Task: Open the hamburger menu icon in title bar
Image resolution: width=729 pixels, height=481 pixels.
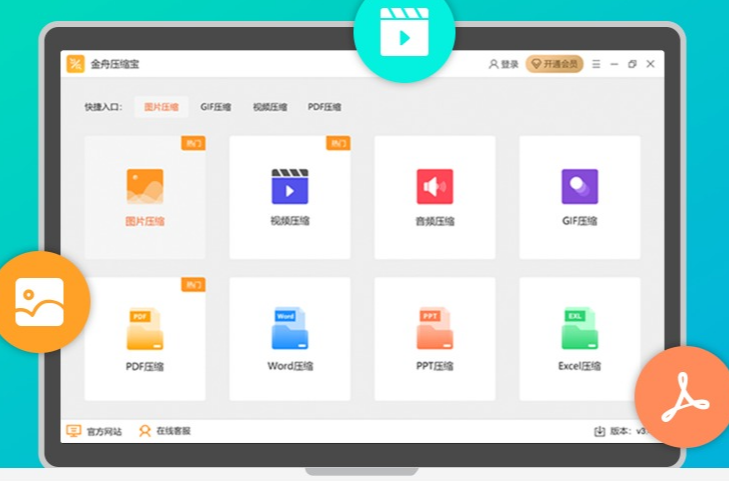Action: coord(596,64)
